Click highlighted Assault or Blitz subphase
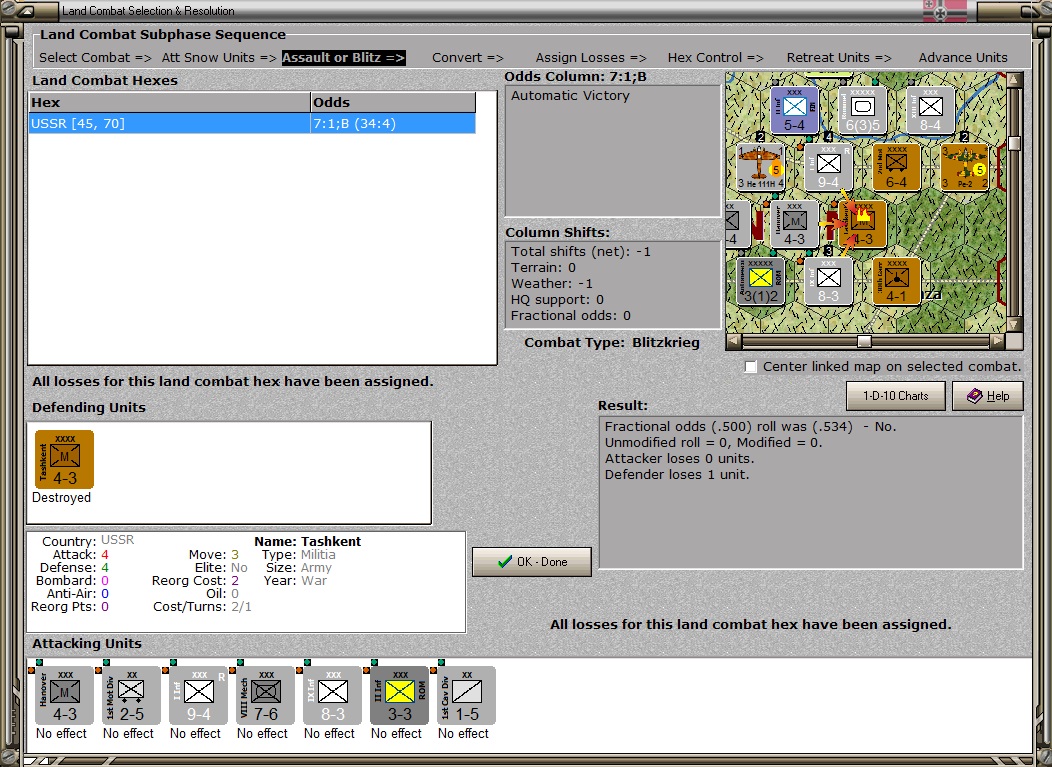Screen dimensions: 1052x767 pyautogui.click(x=344, y=58)
